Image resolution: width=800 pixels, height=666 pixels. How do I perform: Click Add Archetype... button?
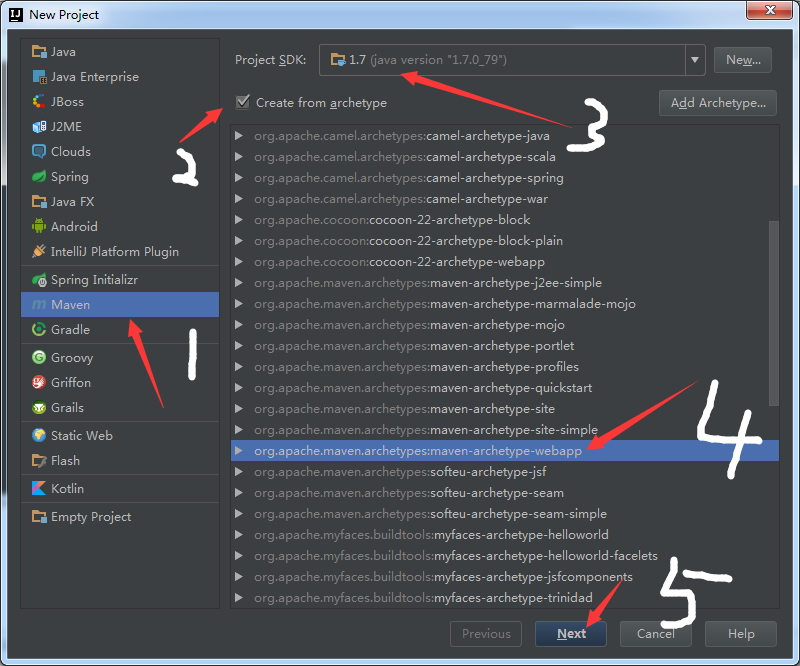click(718, 103)
